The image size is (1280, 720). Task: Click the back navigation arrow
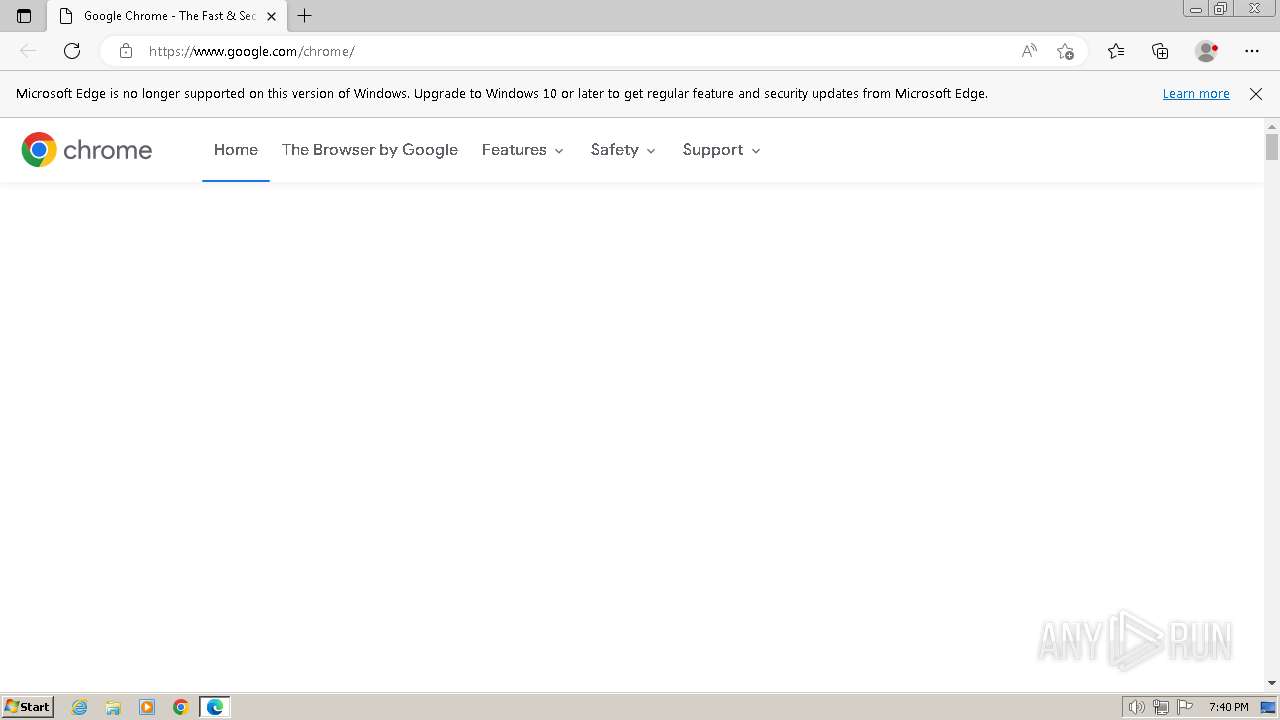28,51
